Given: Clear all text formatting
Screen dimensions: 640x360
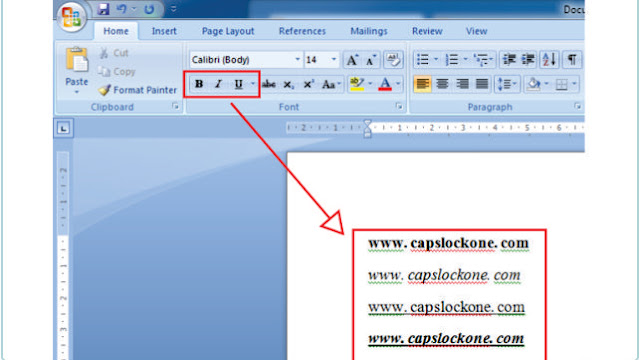Looking at the screenshot, I should [393, 60].
